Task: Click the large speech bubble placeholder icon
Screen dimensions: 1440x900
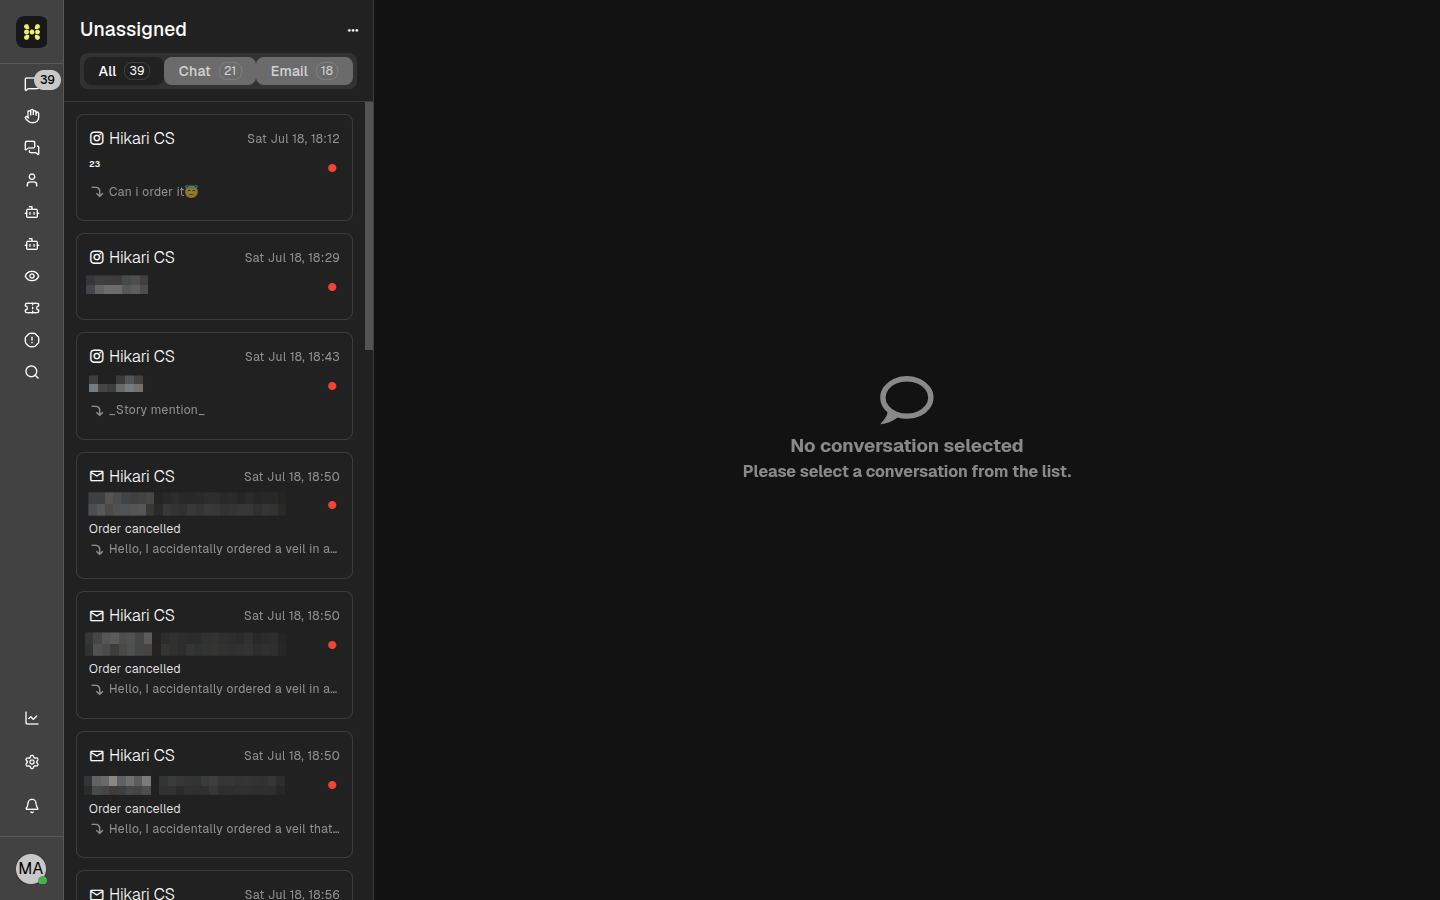Action: [907, 400]
